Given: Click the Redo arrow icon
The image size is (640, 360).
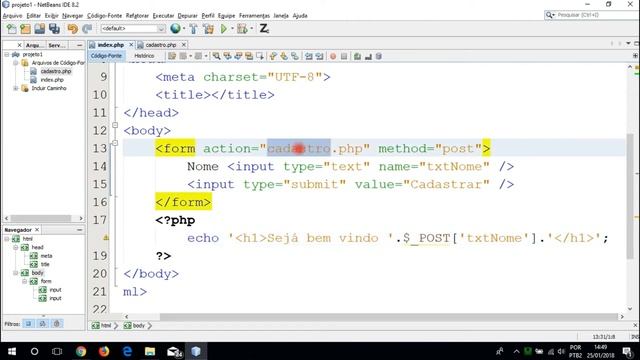Looking at the screenshot, I should click(x=87, y=29).
